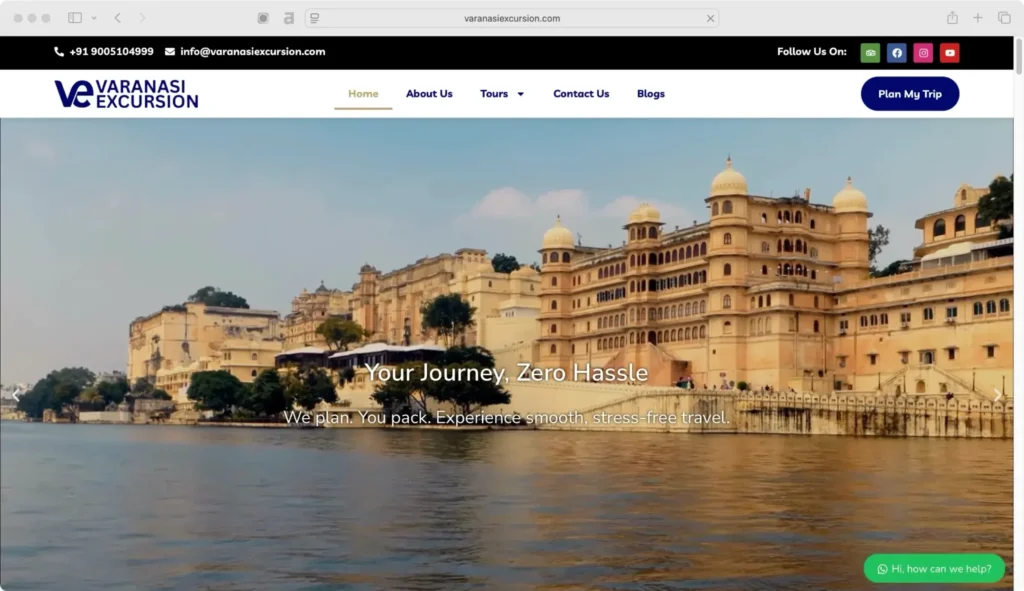This screenshot has width=1024, height=591.
Task: Select the About Us menu item
Action: click(x=429, y=93)
